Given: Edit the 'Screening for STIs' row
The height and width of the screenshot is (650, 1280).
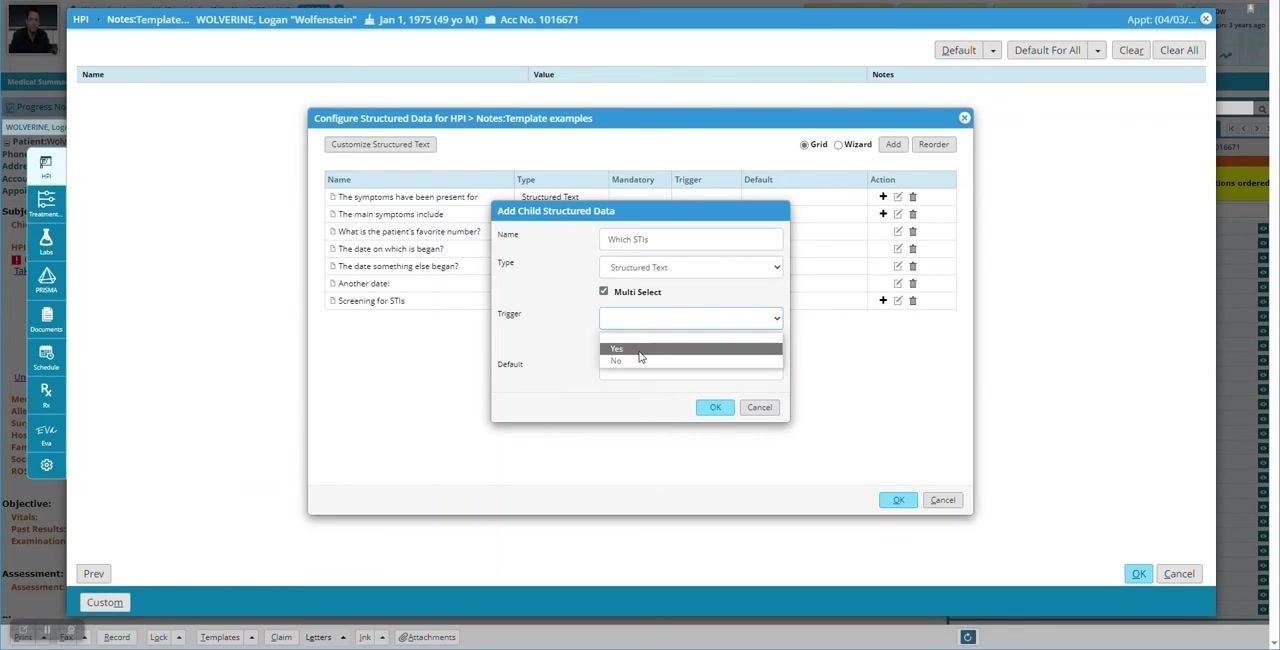Looking at the screenshot, I should (x=898, y=301).
